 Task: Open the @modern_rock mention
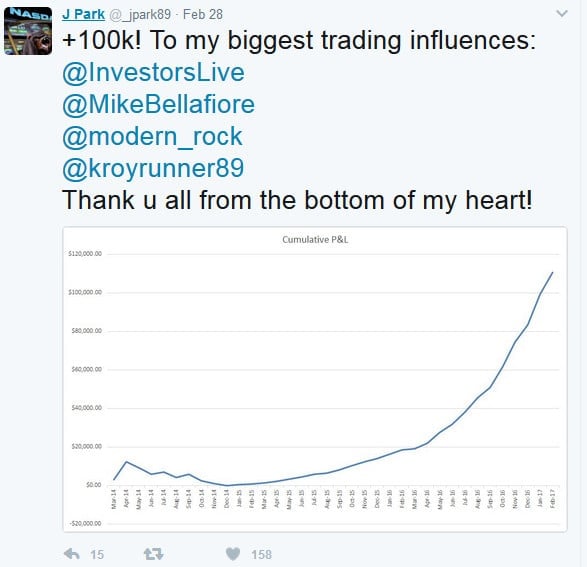152,136
